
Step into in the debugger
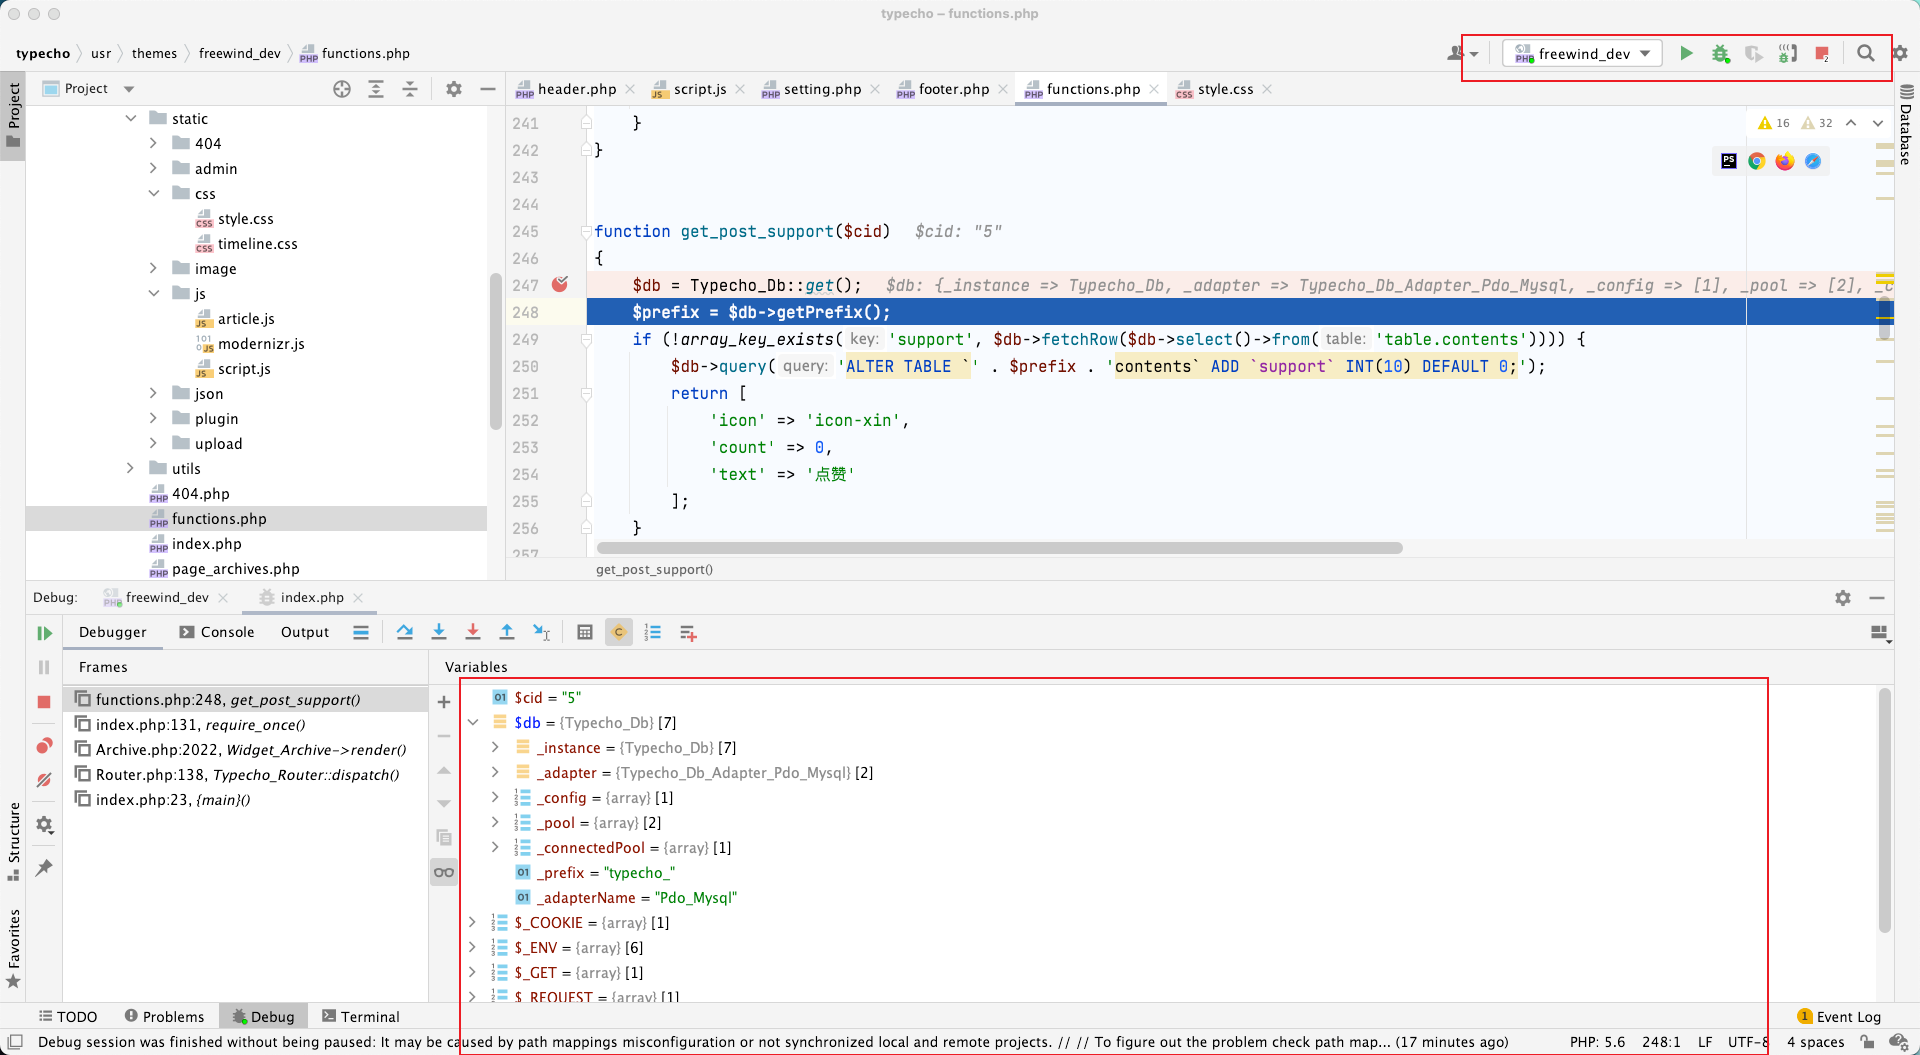pyautogui.click(x=439, y=632)
